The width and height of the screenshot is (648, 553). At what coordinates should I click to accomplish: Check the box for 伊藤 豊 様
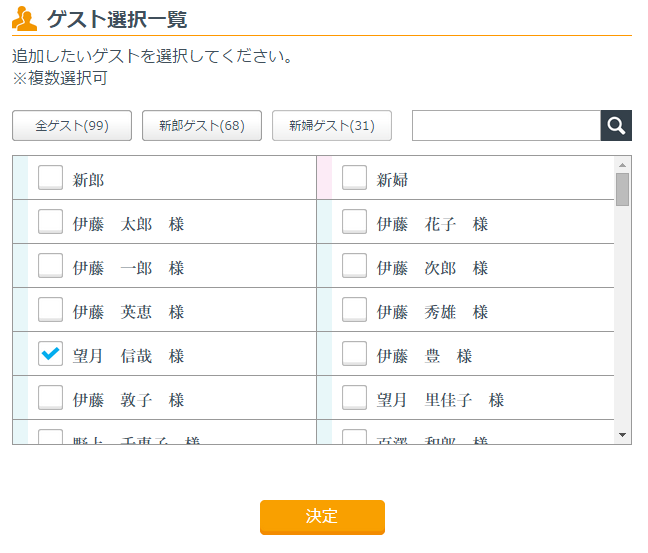pyautogui.click(x=354, y=354)
